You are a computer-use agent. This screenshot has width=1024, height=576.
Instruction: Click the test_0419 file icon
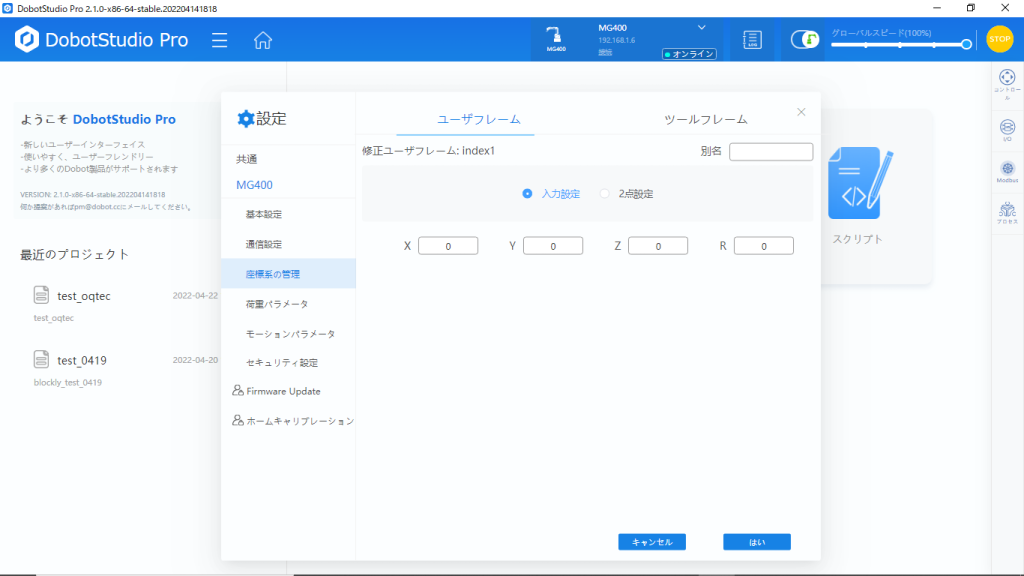point(41,360)
